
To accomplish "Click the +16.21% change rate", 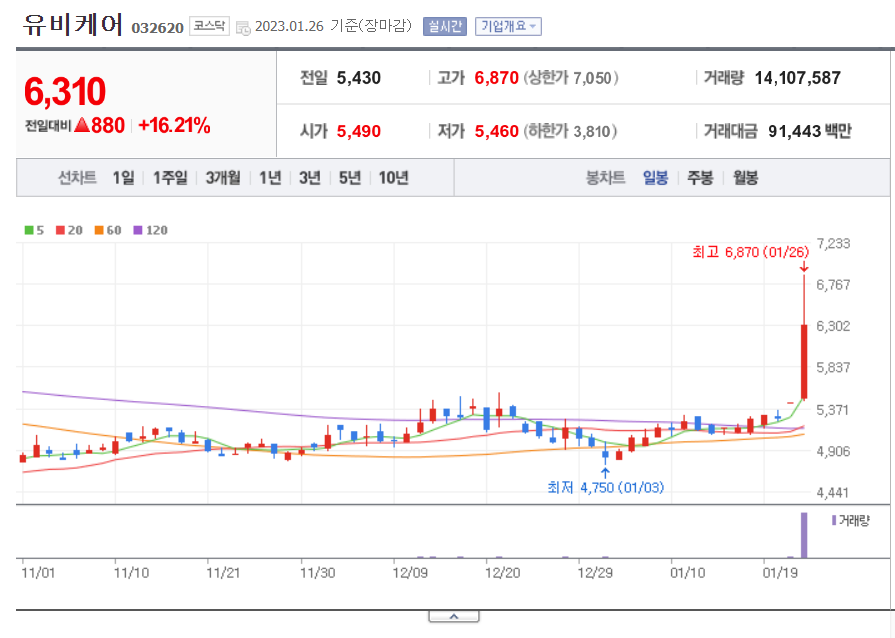I will (x=174, y=126).
